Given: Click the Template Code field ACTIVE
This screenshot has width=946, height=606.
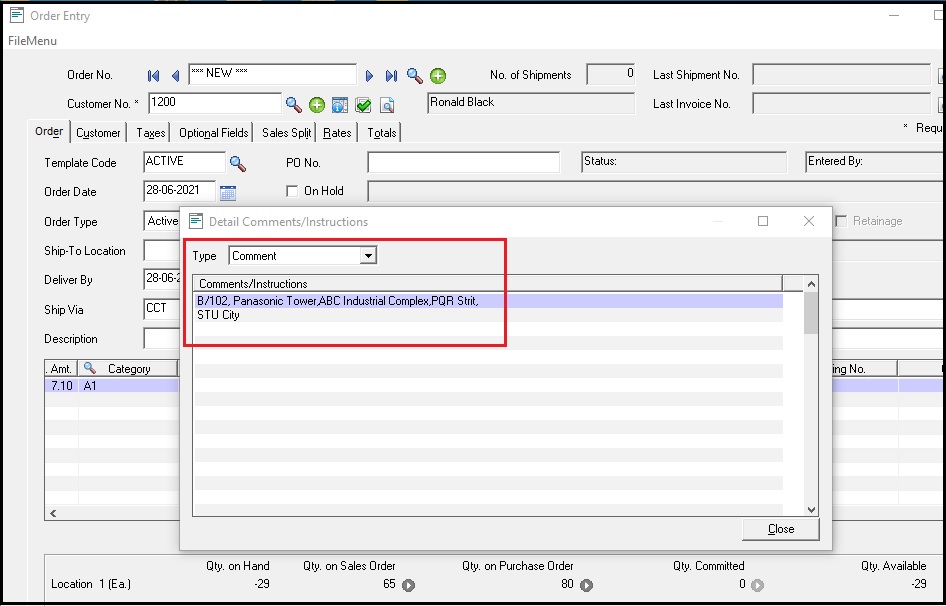Looking at the screenshot, I should point(185,162).
